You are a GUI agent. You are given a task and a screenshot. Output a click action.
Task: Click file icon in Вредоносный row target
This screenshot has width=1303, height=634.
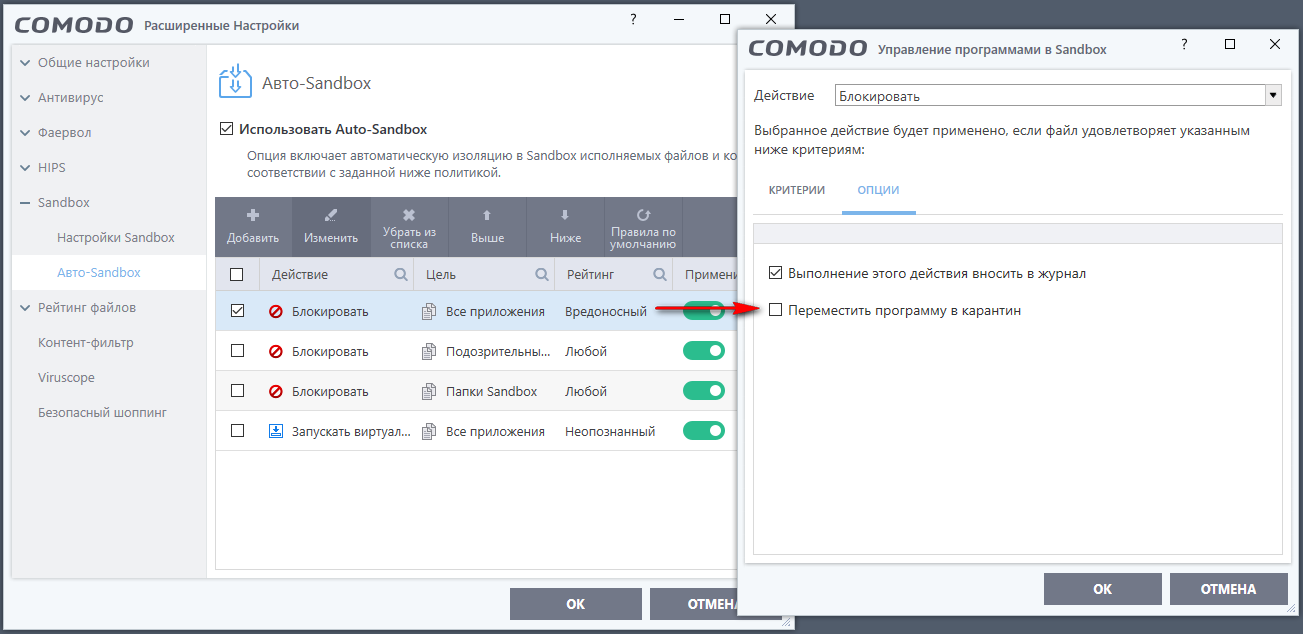tap(429, 312)
